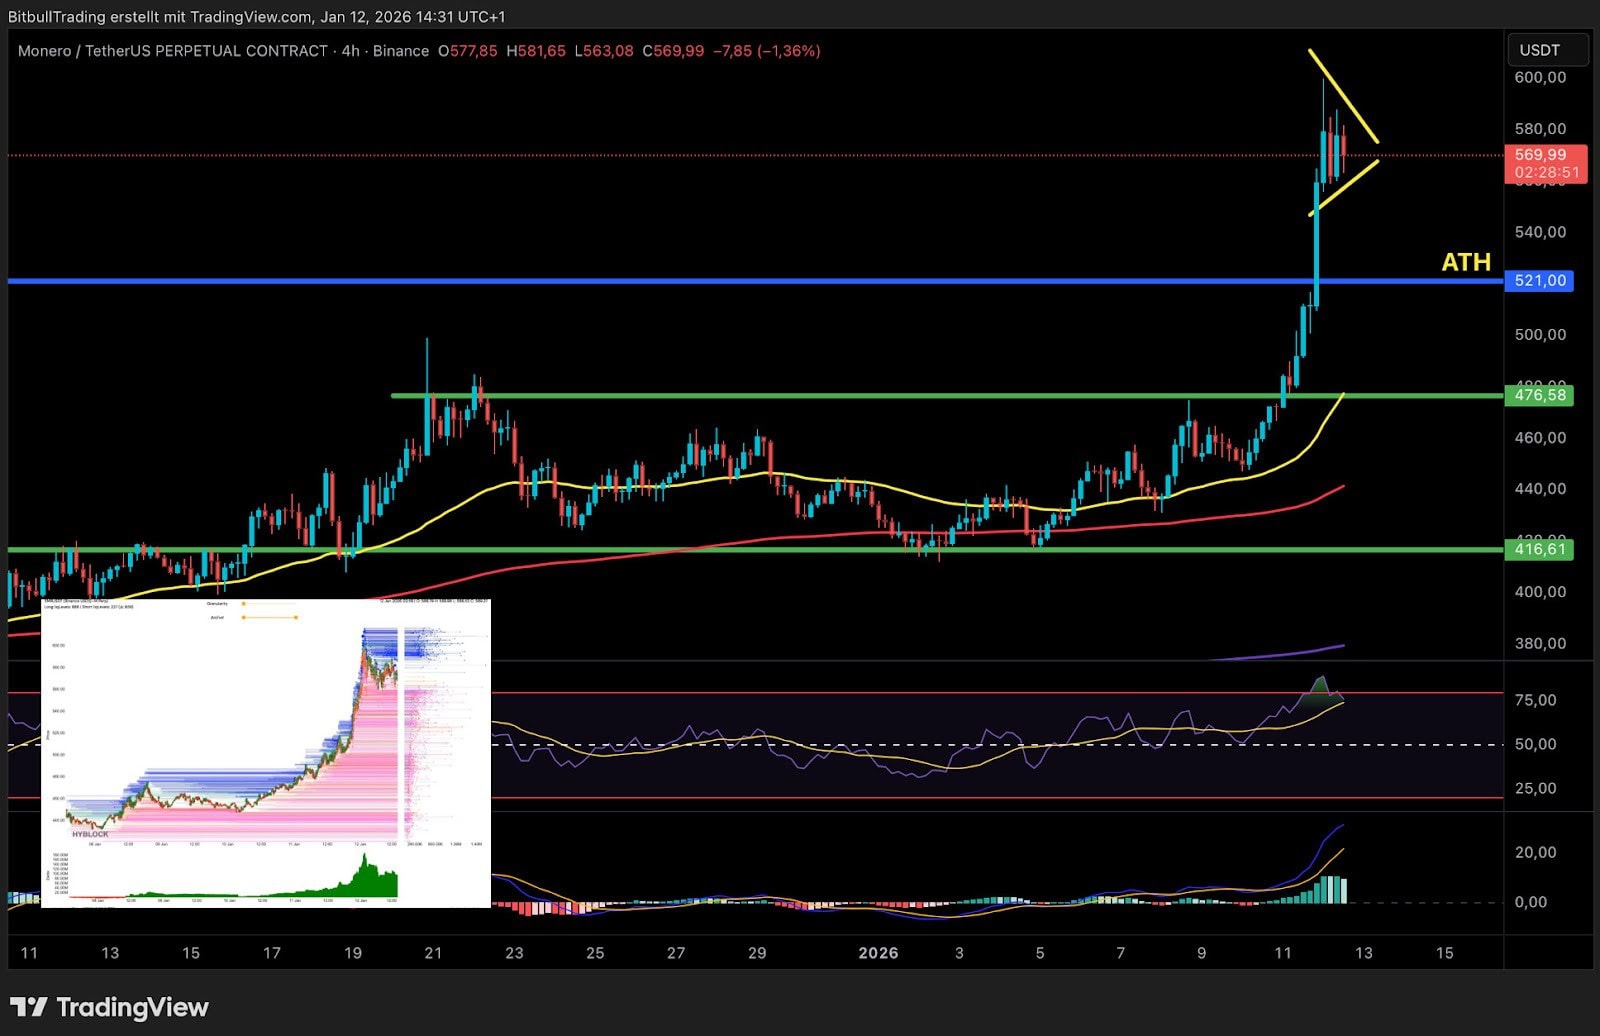Click the TradingView logo icon
Screen dimensions: 1600x1036
click(x=29, y=1007)
